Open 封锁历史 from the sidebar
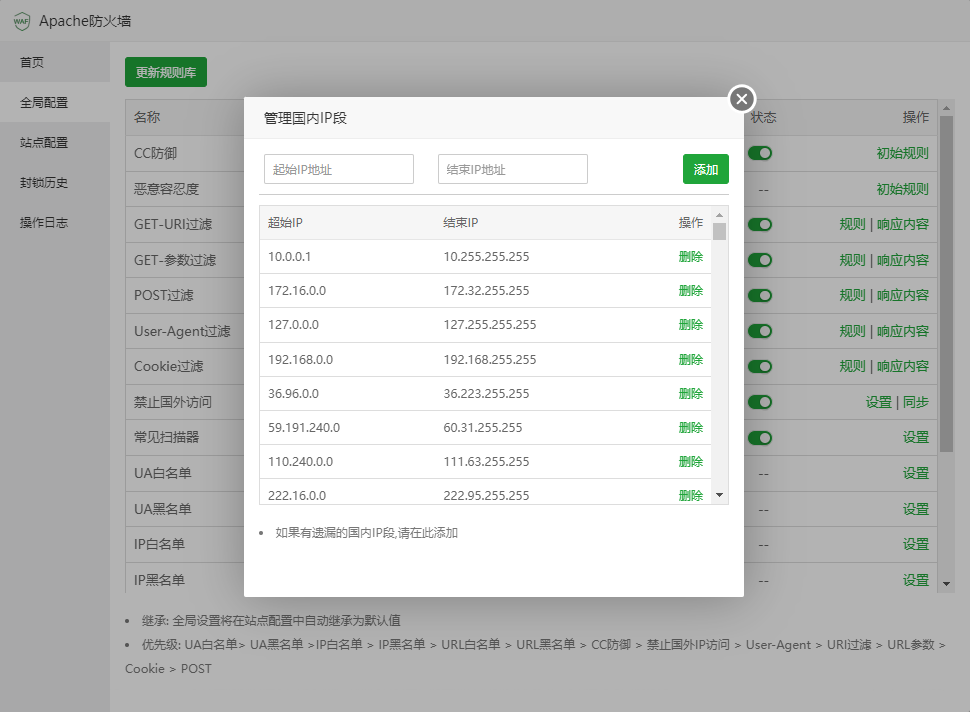The height and width of the screenshot is (712, 970). click(x=44, y=183)
